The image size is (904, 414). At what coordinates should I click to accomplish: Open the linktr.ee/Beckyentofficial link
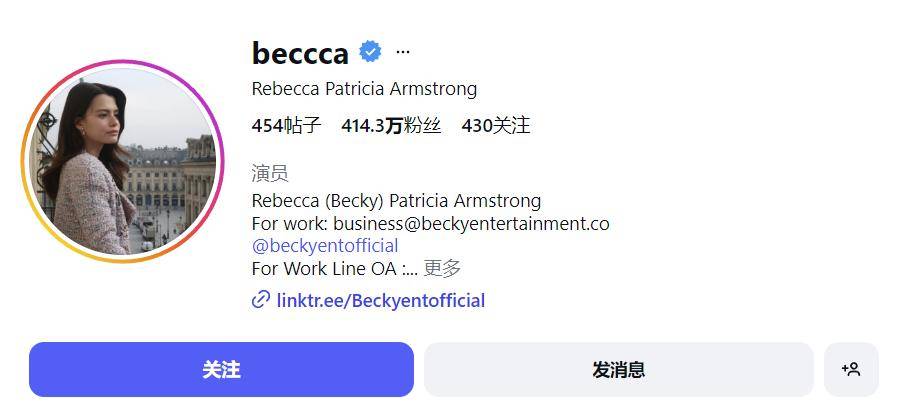(380, 300)
